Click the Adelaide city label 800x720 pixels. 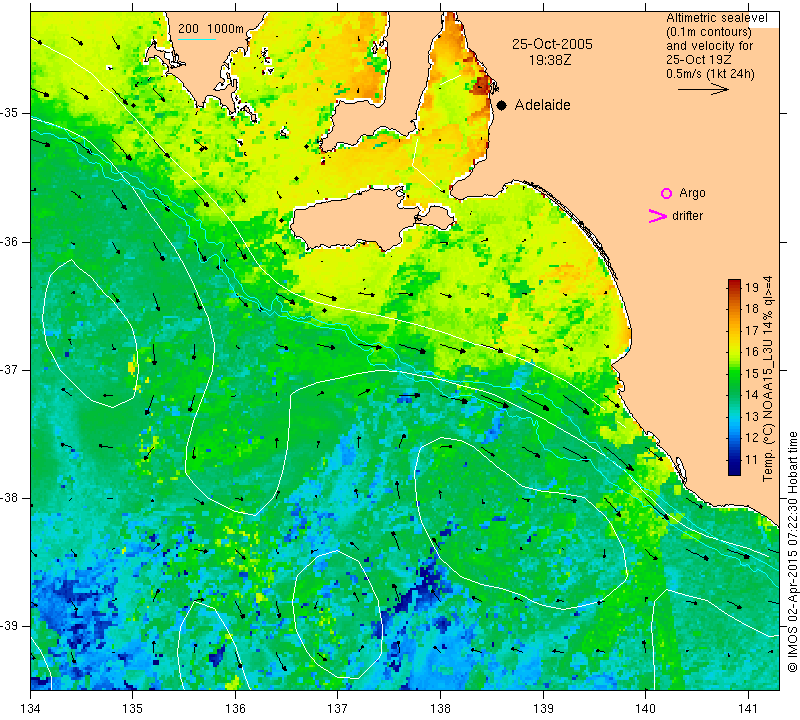[542, 105]
